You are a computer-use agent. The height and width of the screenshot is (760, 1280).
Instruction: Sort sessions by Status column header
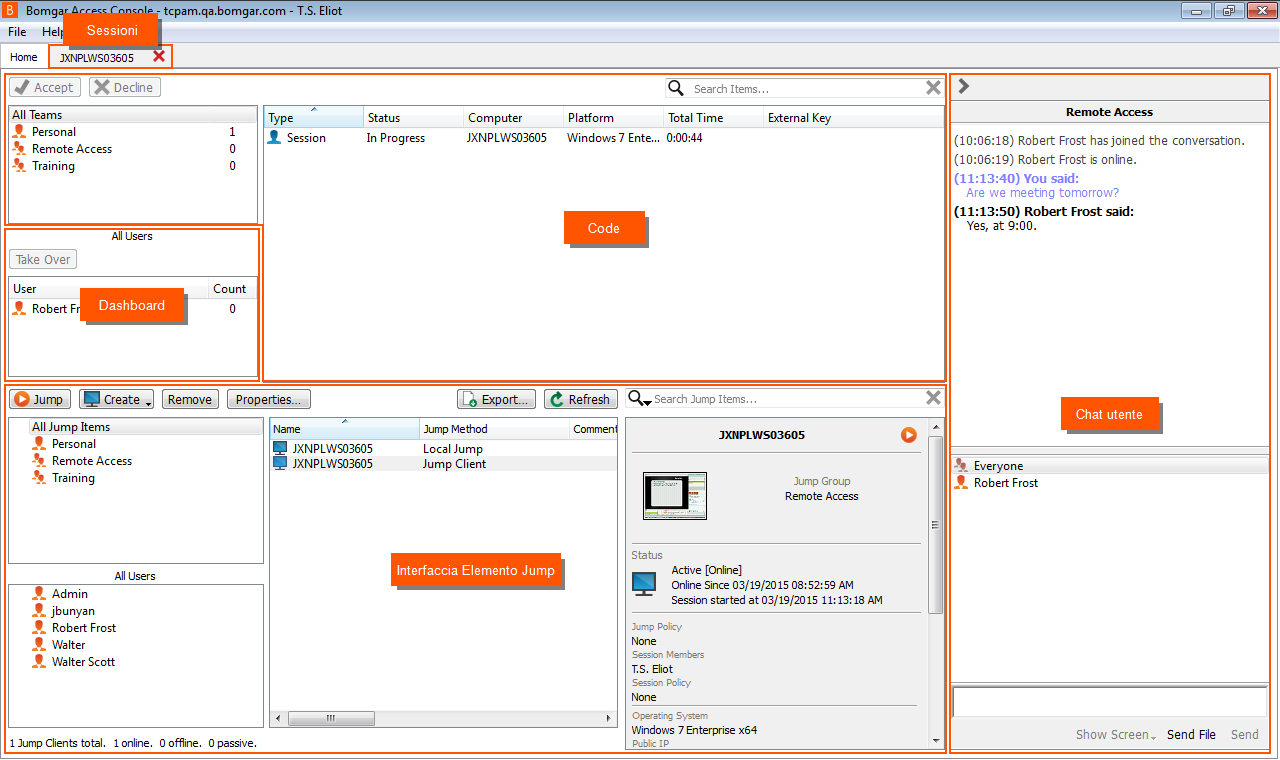tap(413, 117)
